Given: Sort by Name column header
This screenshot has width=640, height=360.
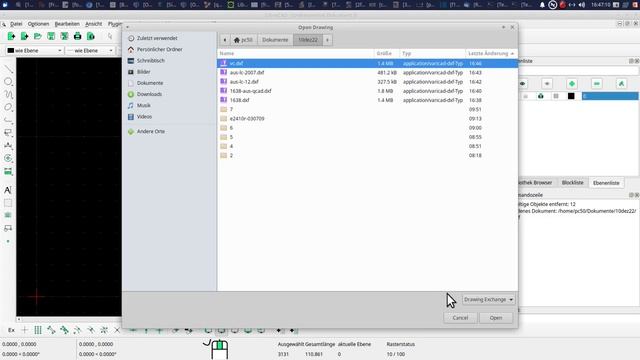Looking at the screenshot, I should click(296, 53).
